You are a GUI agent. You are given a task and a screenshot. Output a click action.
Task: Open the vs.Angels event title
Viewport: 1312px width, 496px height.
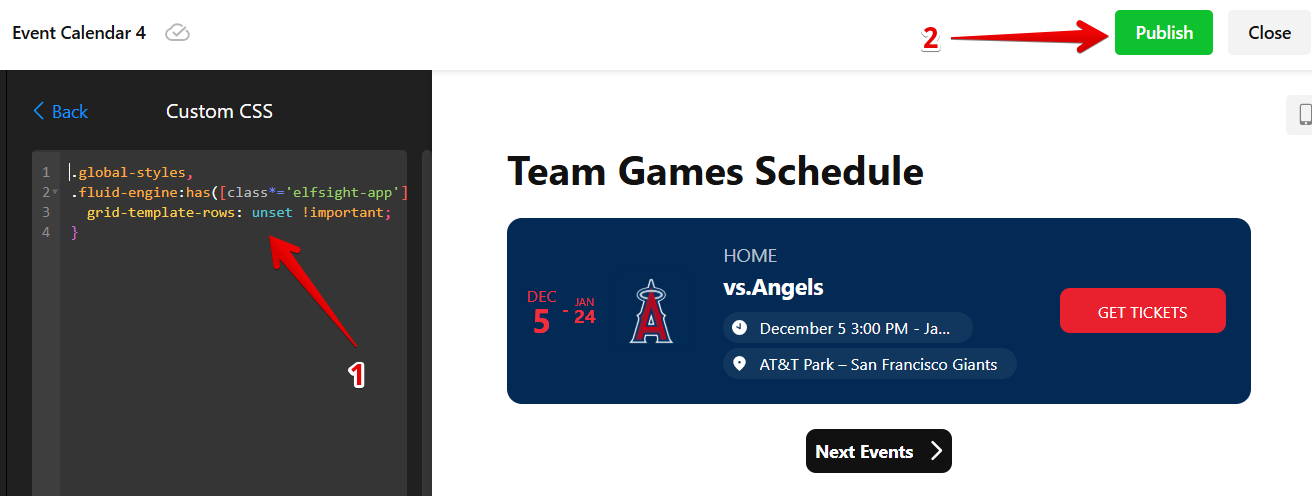point(773,288)
